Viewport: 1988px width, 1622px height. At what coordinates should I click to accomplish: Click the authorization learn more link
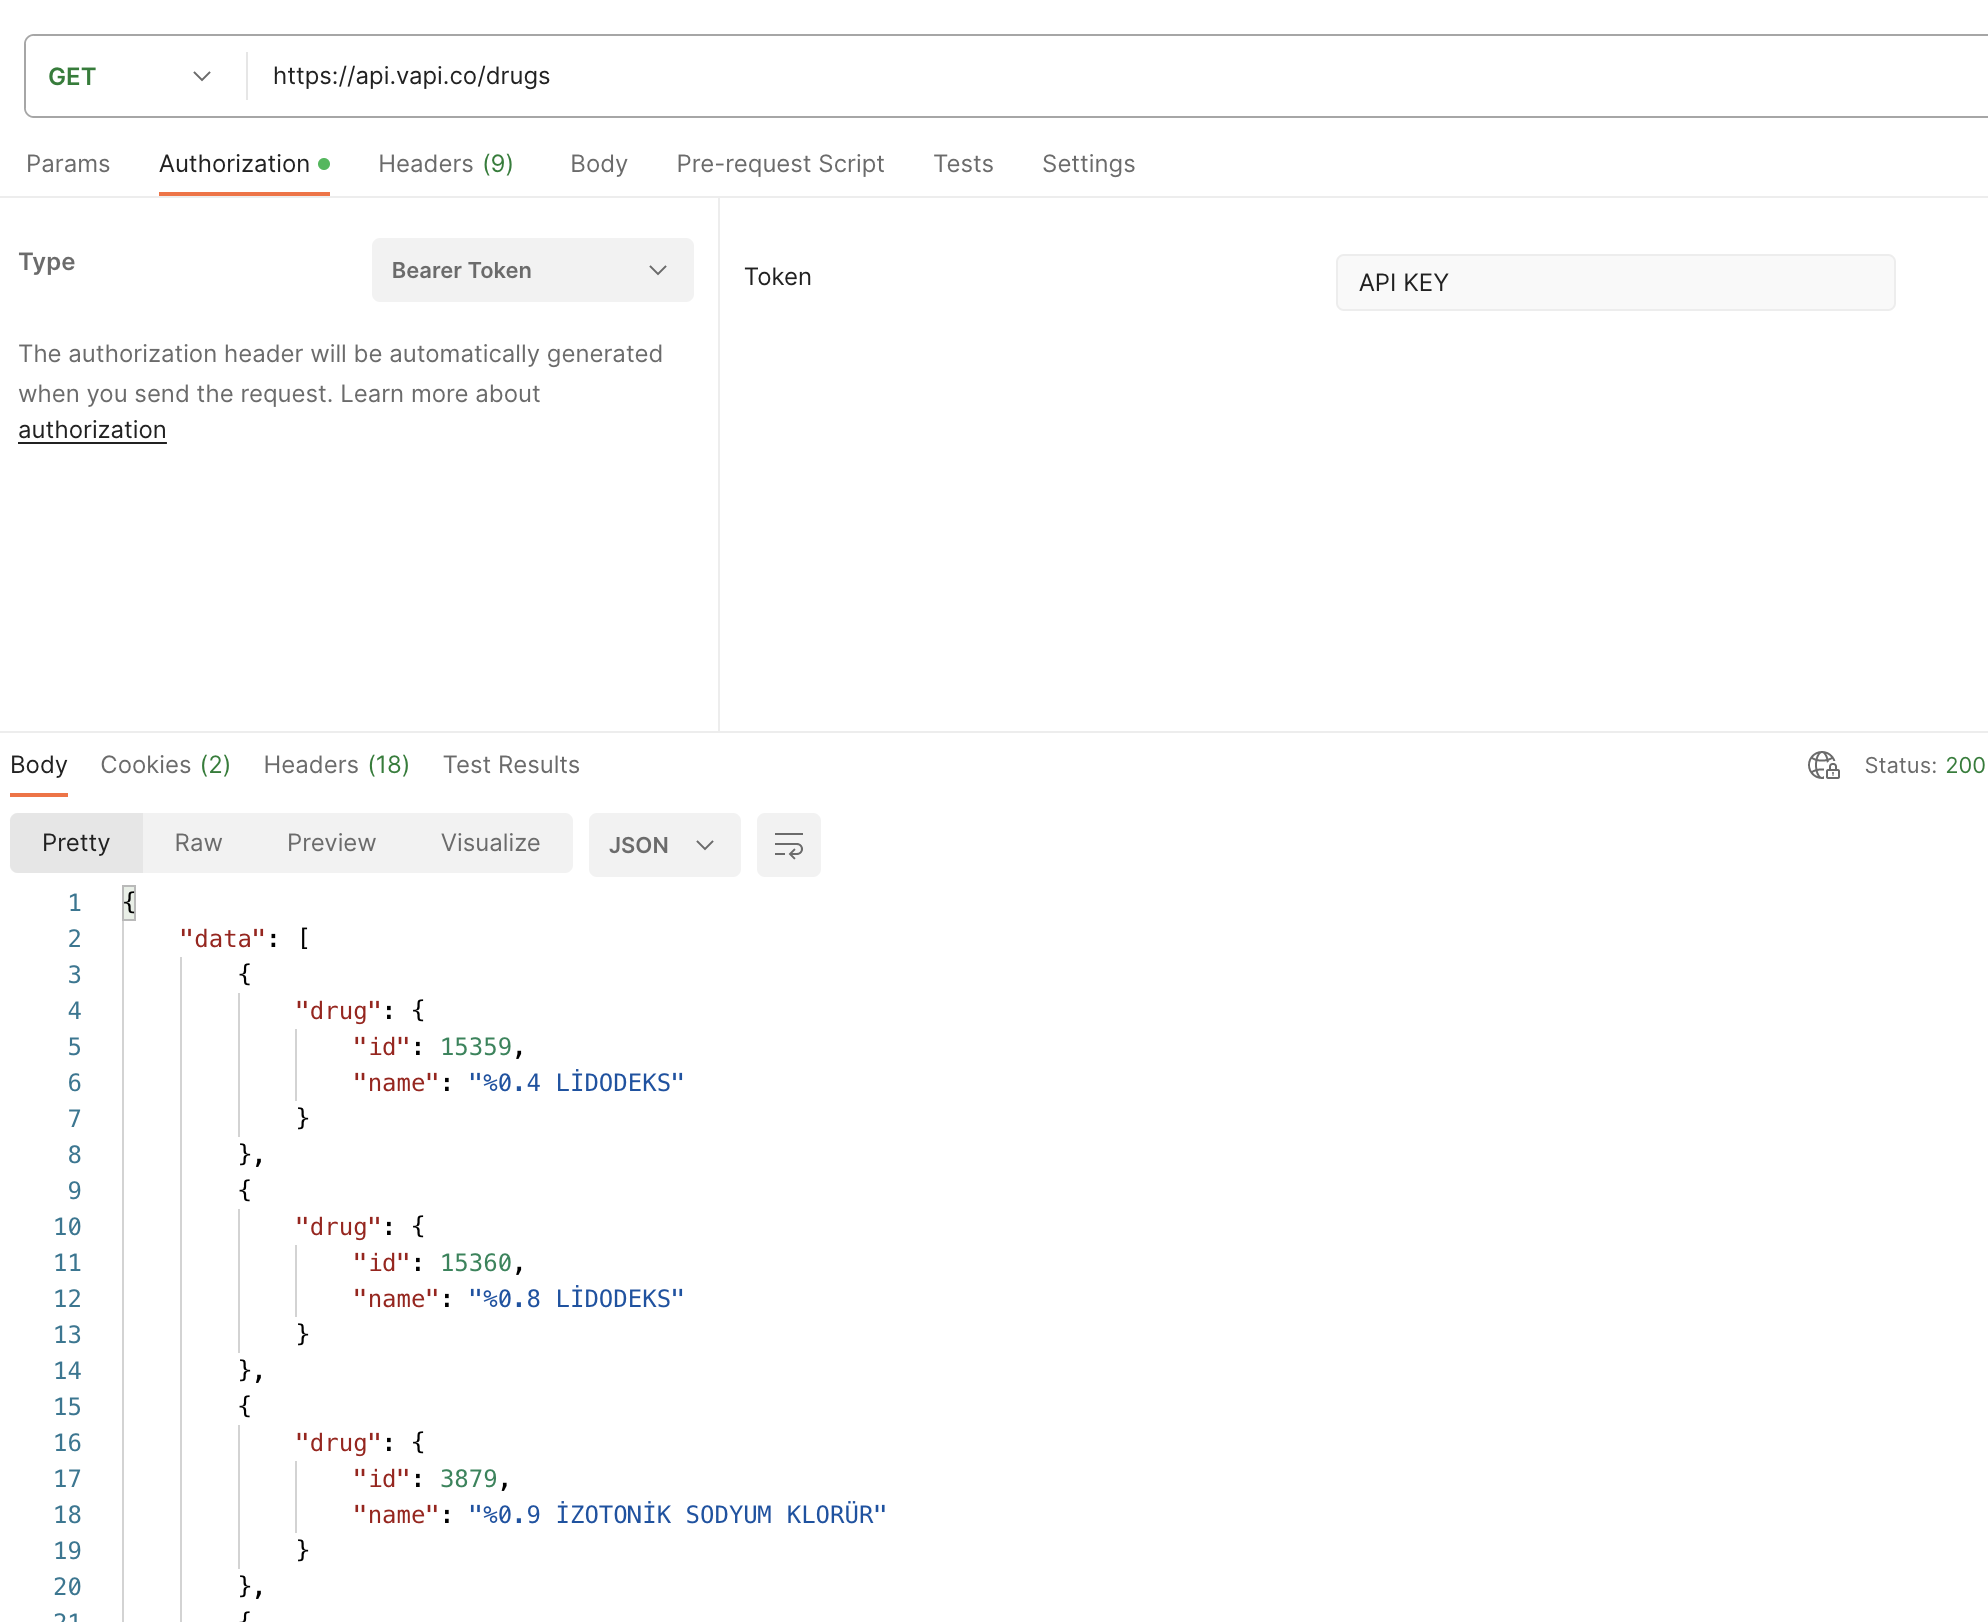coord(92,430)
